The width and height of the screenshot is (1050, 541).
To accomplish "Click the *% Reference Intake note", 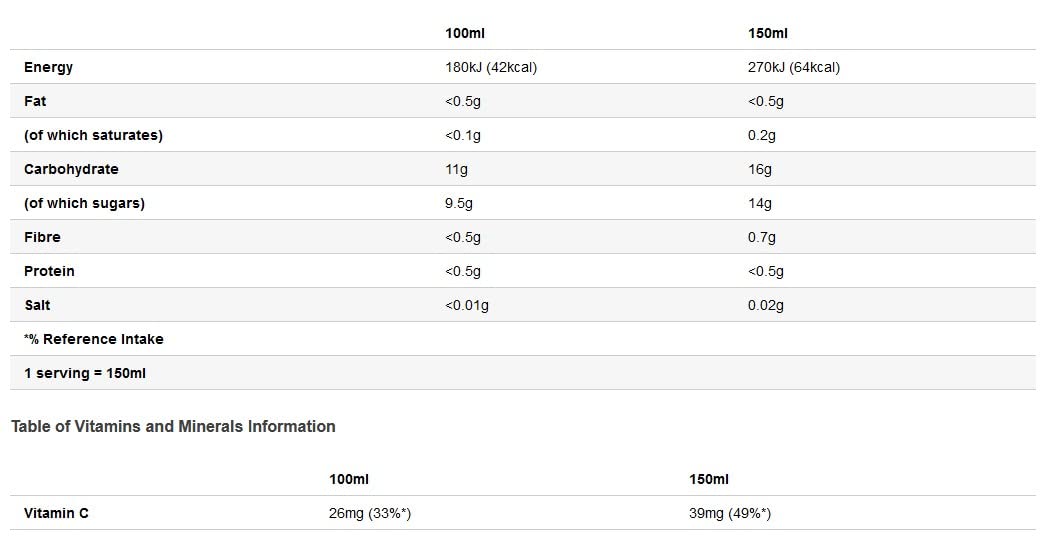I will [x=93, y=339].
